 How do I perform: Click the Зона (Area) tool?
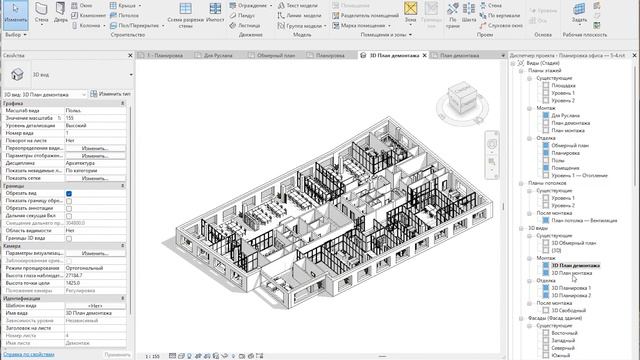point(410,12)
